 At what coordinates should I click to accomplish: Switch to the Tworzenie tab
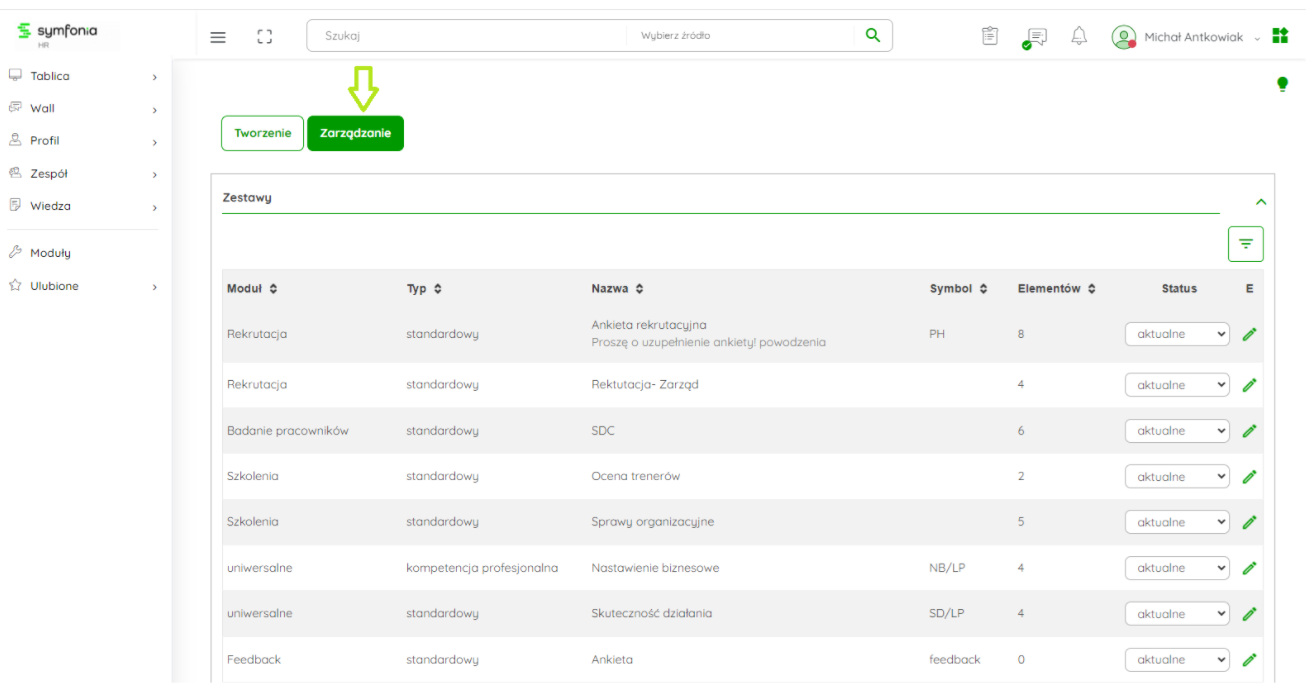pos(262,133)
